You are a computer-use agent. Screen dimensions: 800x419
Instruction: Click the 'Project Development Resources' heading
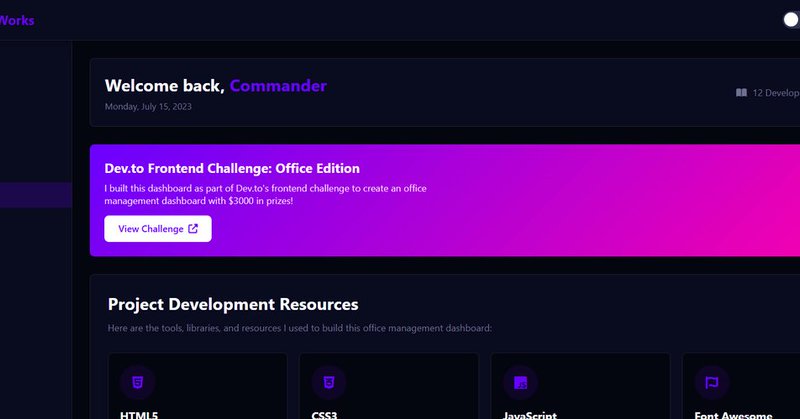[x=233, y=304]
